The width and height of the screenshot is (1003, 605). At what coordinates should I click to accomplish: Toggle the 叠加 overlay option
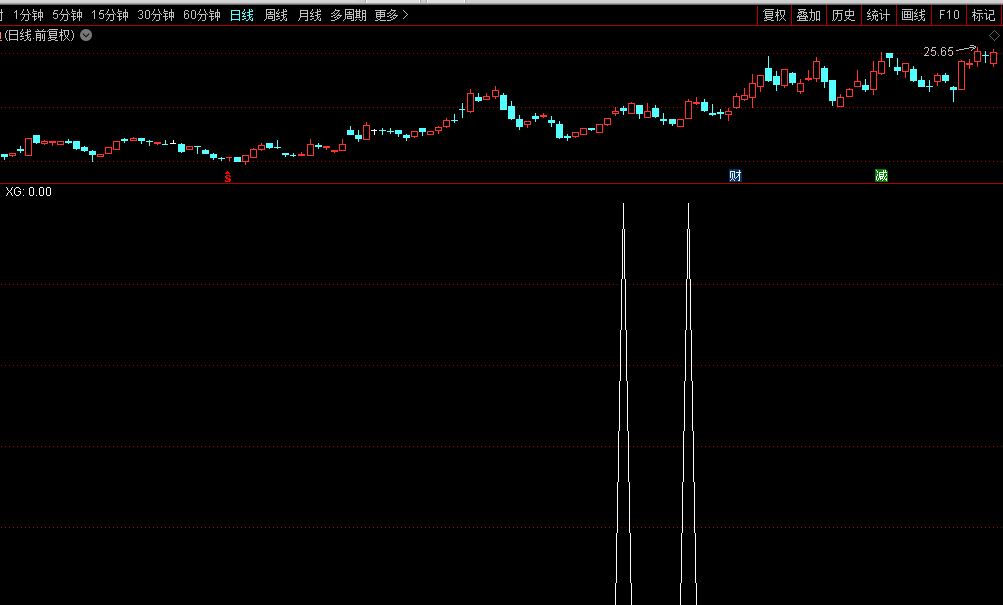[x=809, y=15]
